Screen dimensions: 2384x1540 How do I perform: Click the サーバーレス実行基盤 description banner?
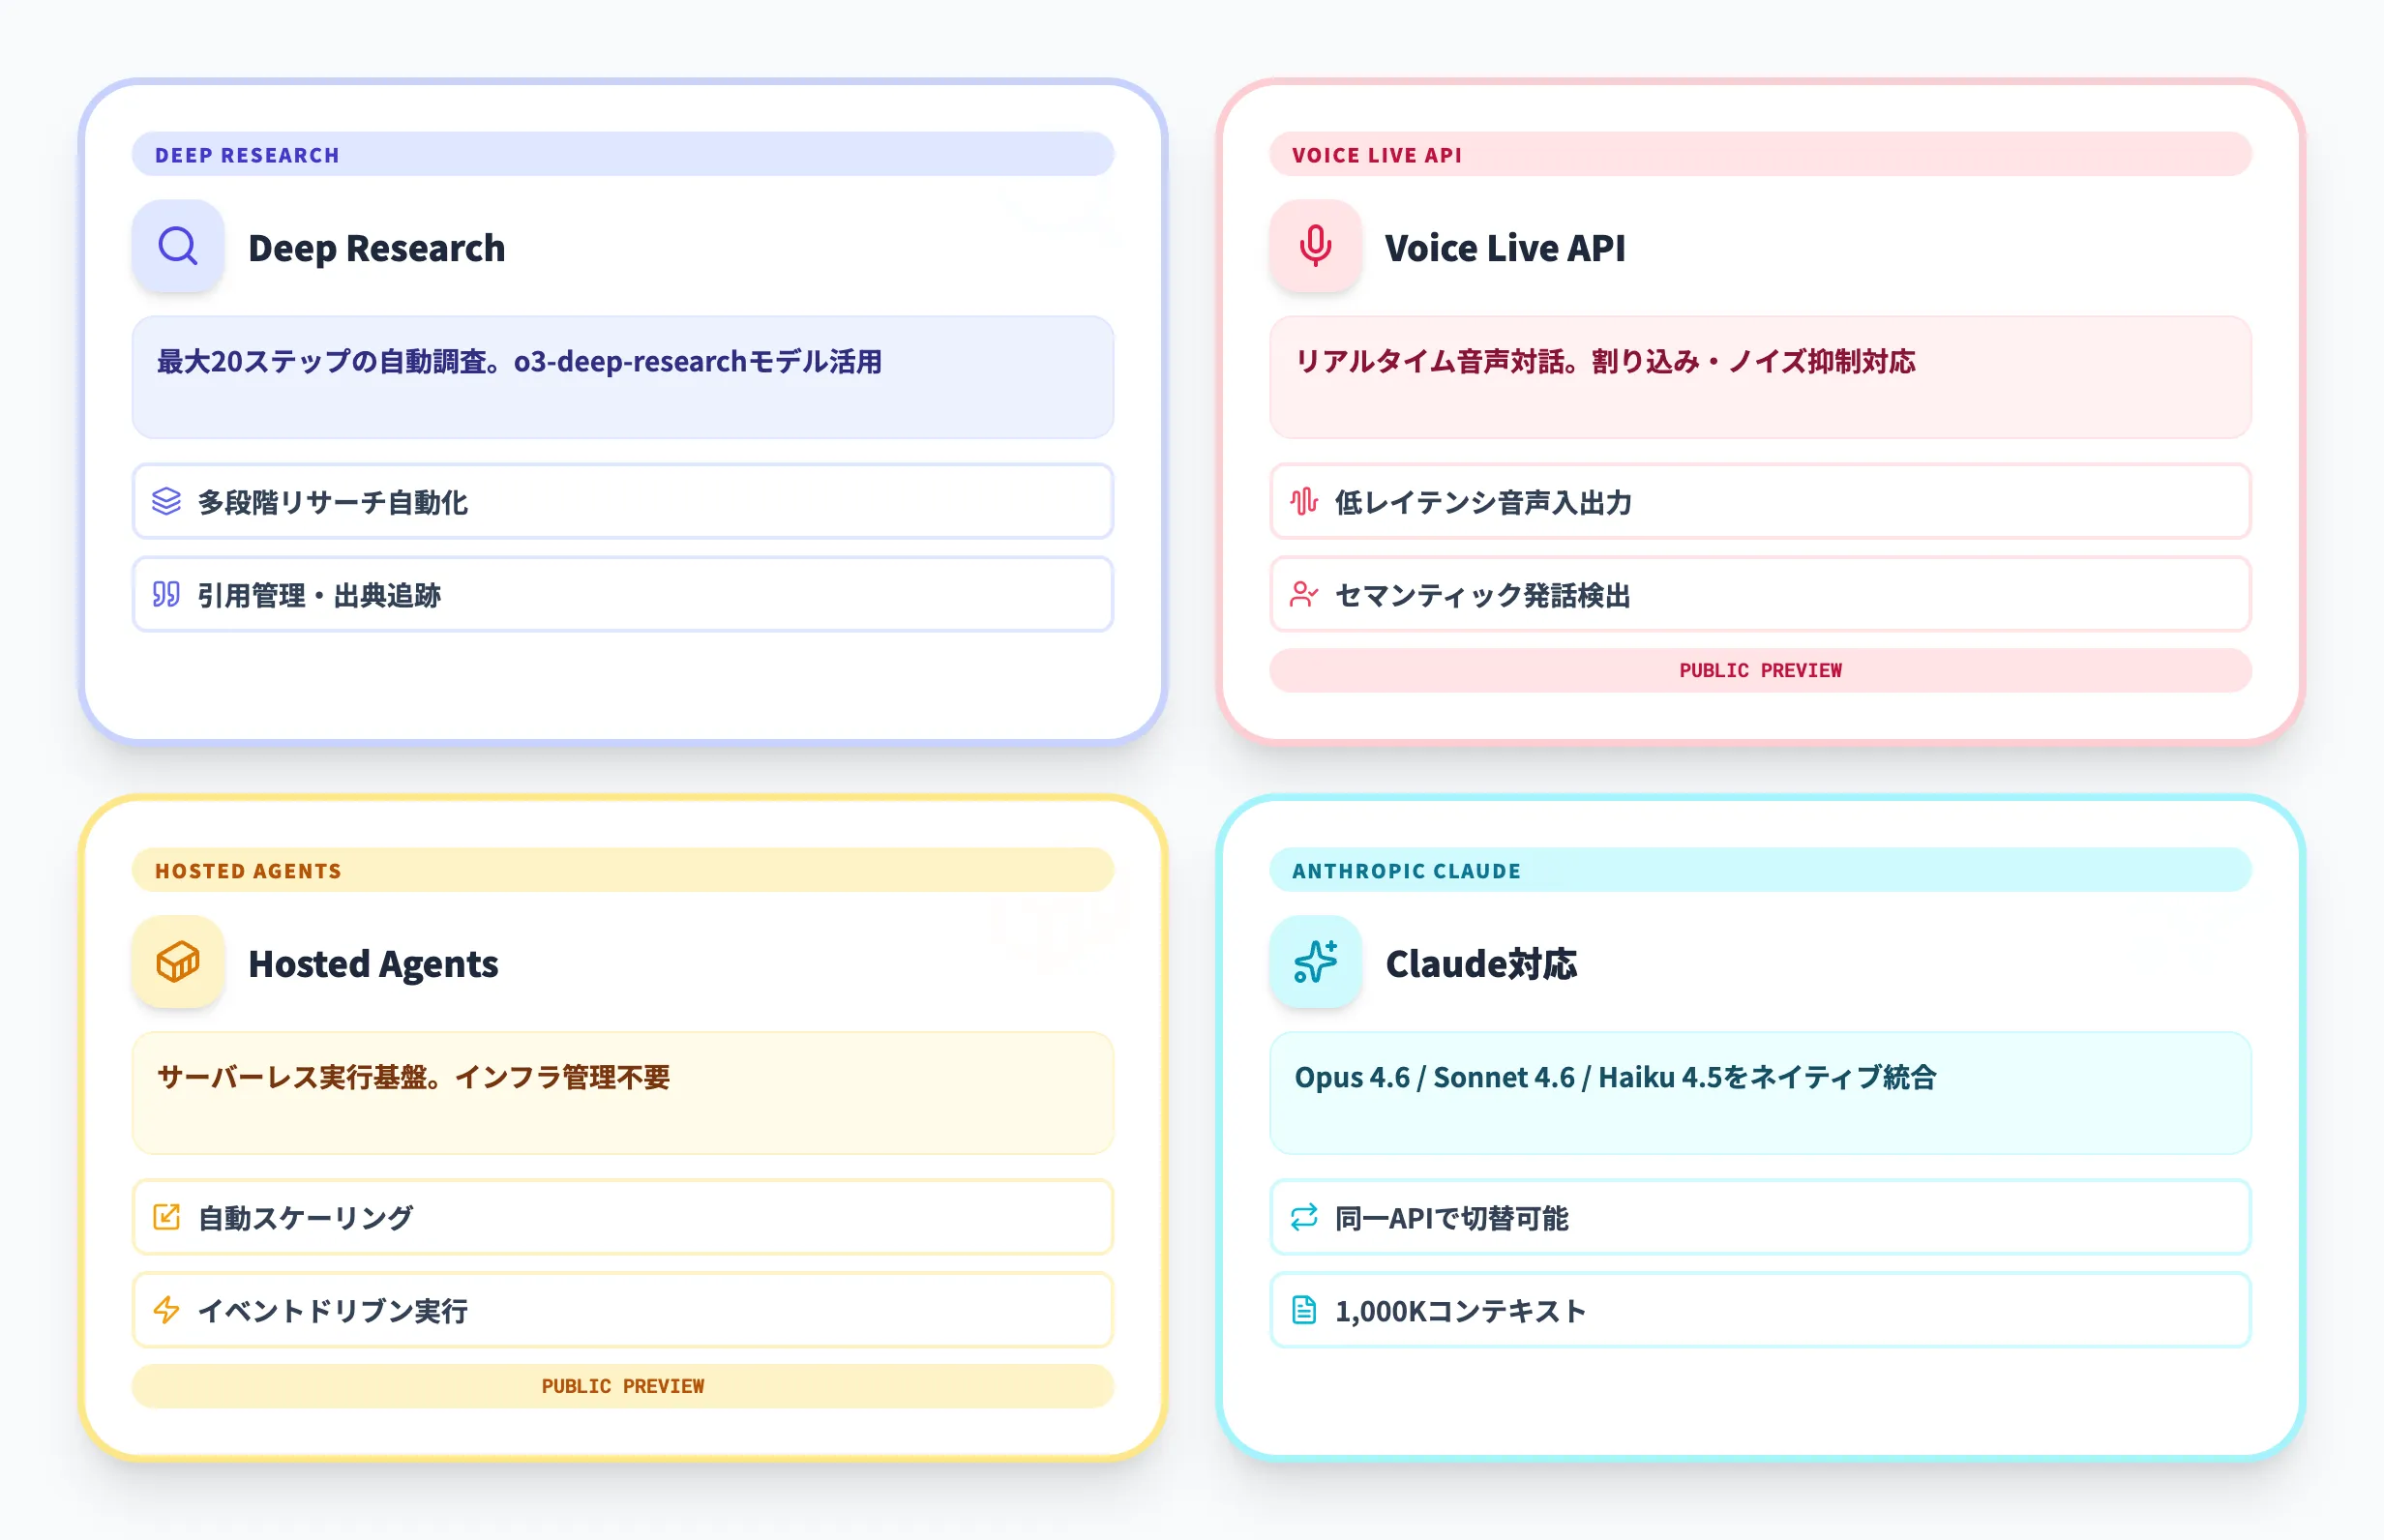coord(622,1094)
